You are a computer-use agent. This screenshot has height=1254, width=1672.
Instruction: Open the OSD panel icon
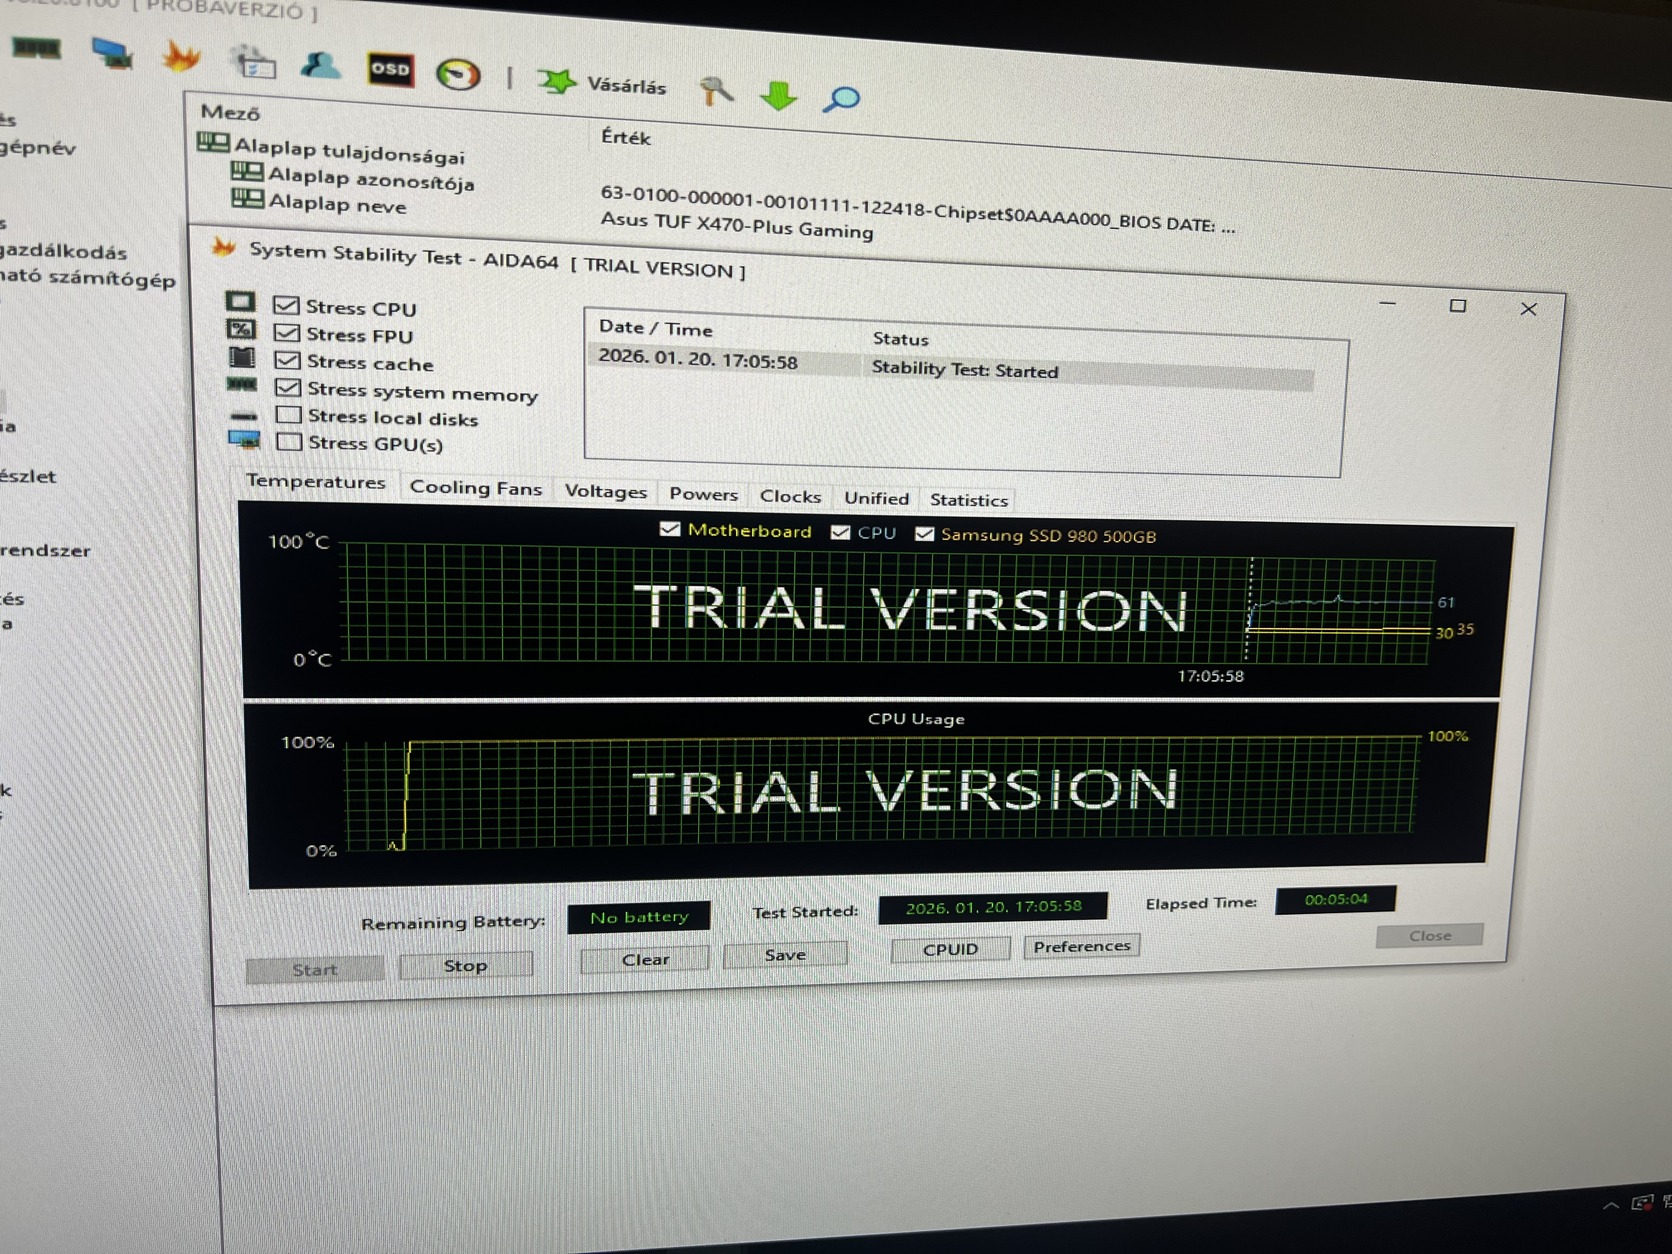(390, 69)
